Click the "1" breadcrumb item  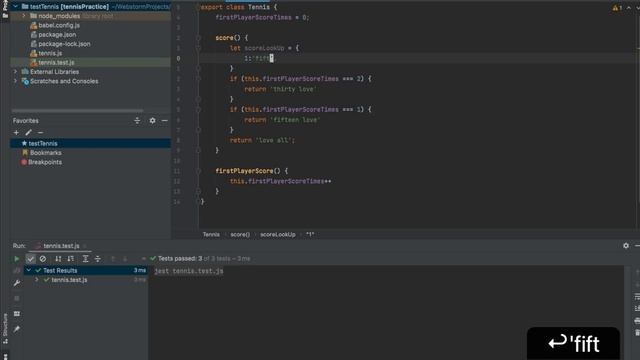click(x=310, y=234)
